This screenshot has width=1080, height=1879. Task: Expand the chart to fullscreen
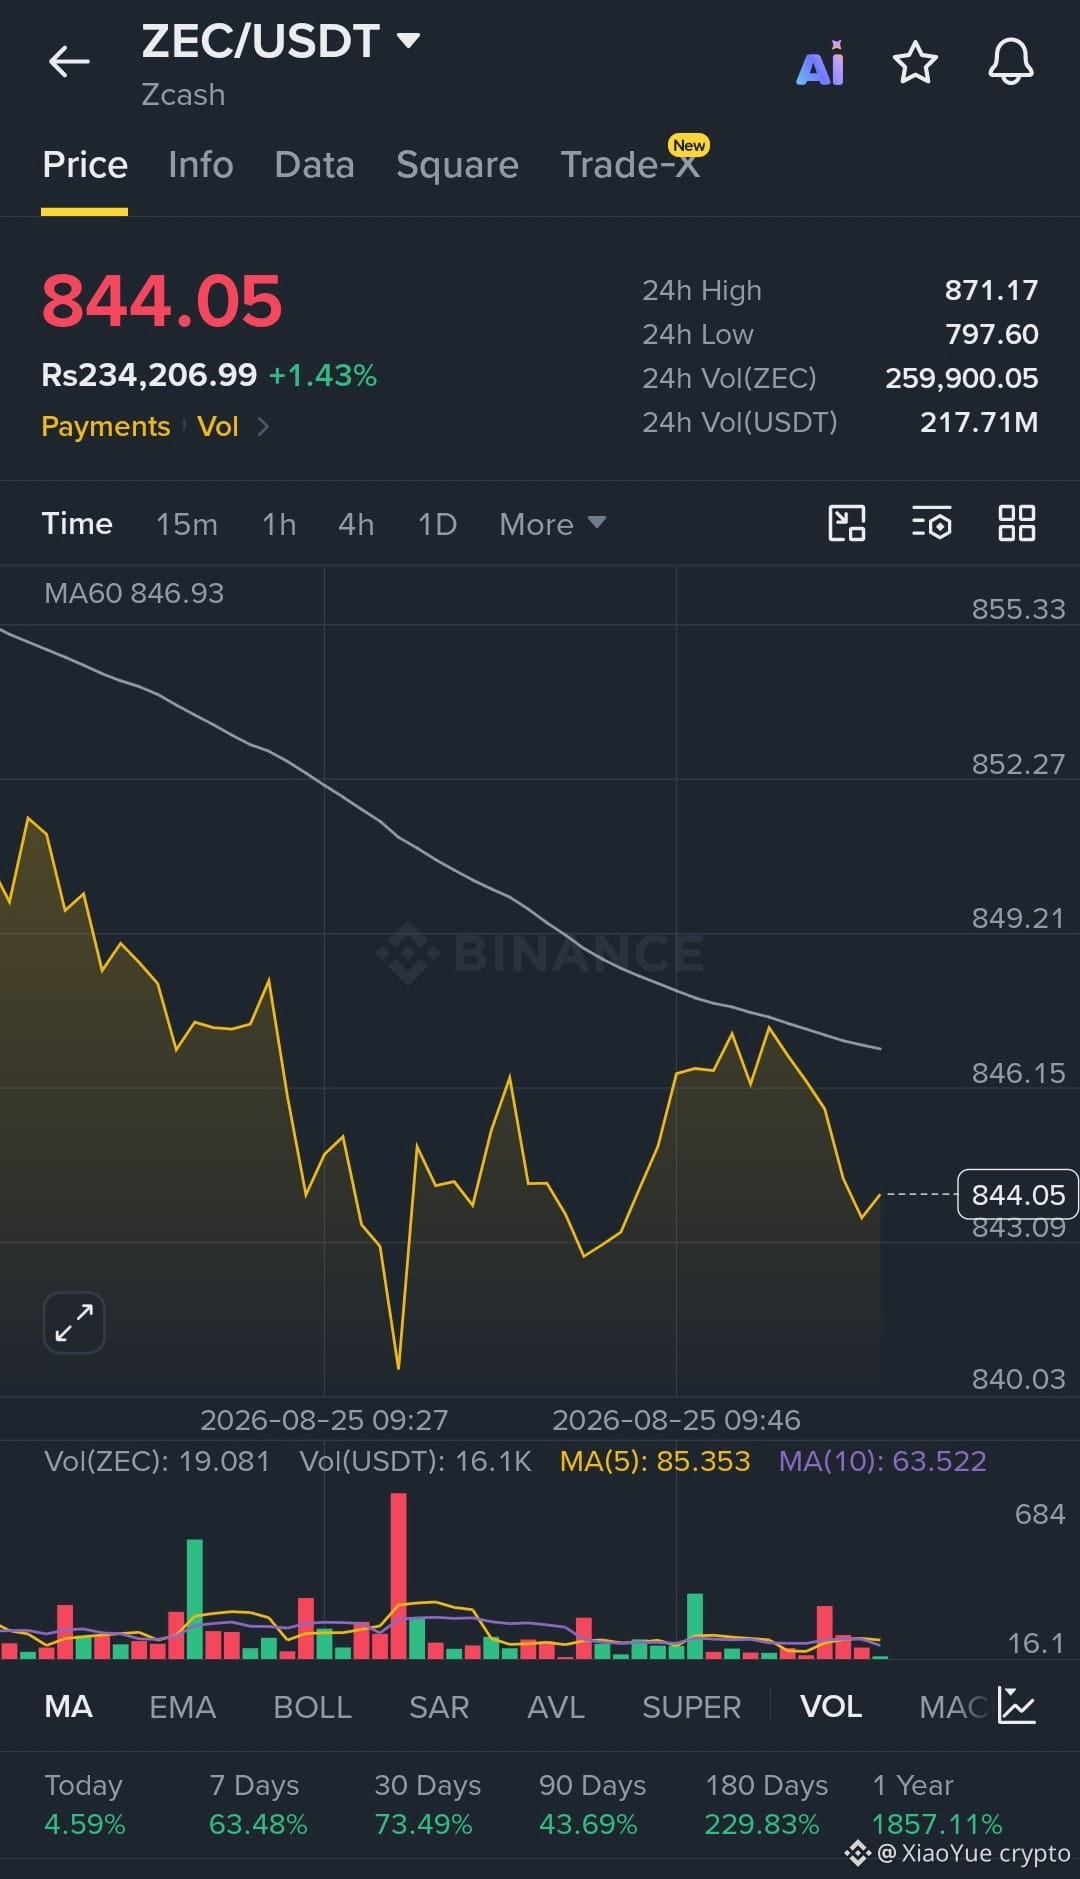click(74, 1322)
